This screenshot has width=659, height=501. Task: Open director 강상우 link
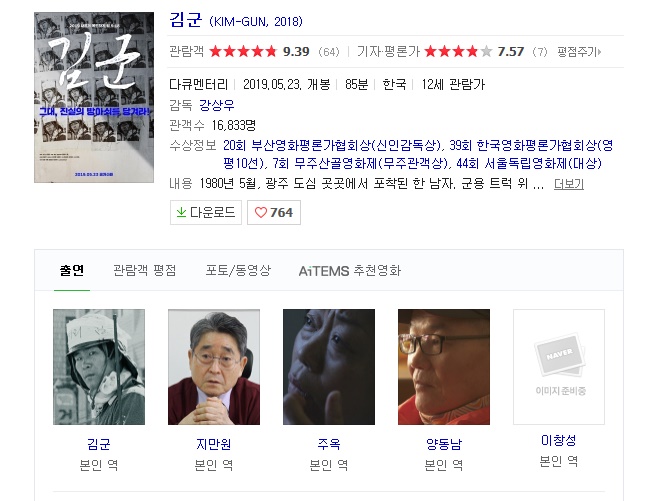pyautogui.click(x=216, y=105)
